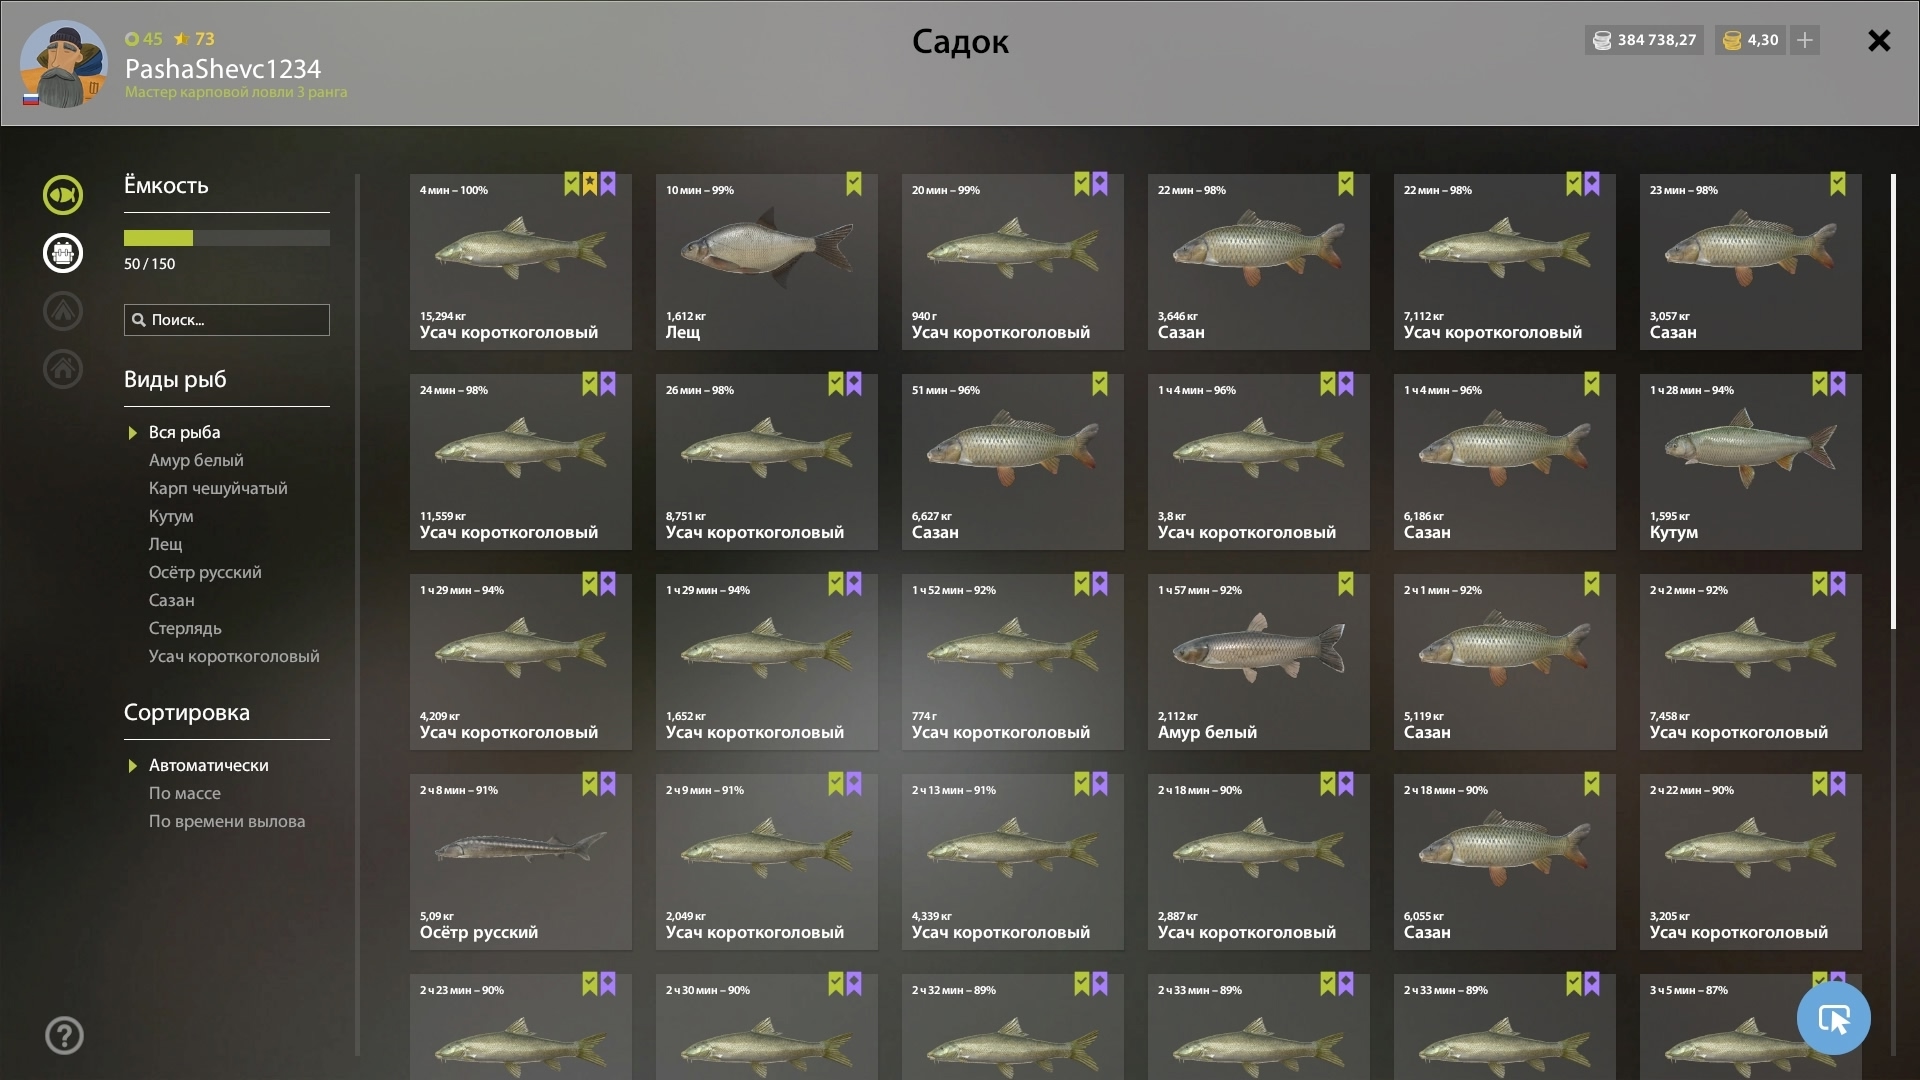This screenshot has height=1080, width=1920.
Task: Click the plus icon to add gold coins
Action: pyautogui.click(x=1805, y=40)
